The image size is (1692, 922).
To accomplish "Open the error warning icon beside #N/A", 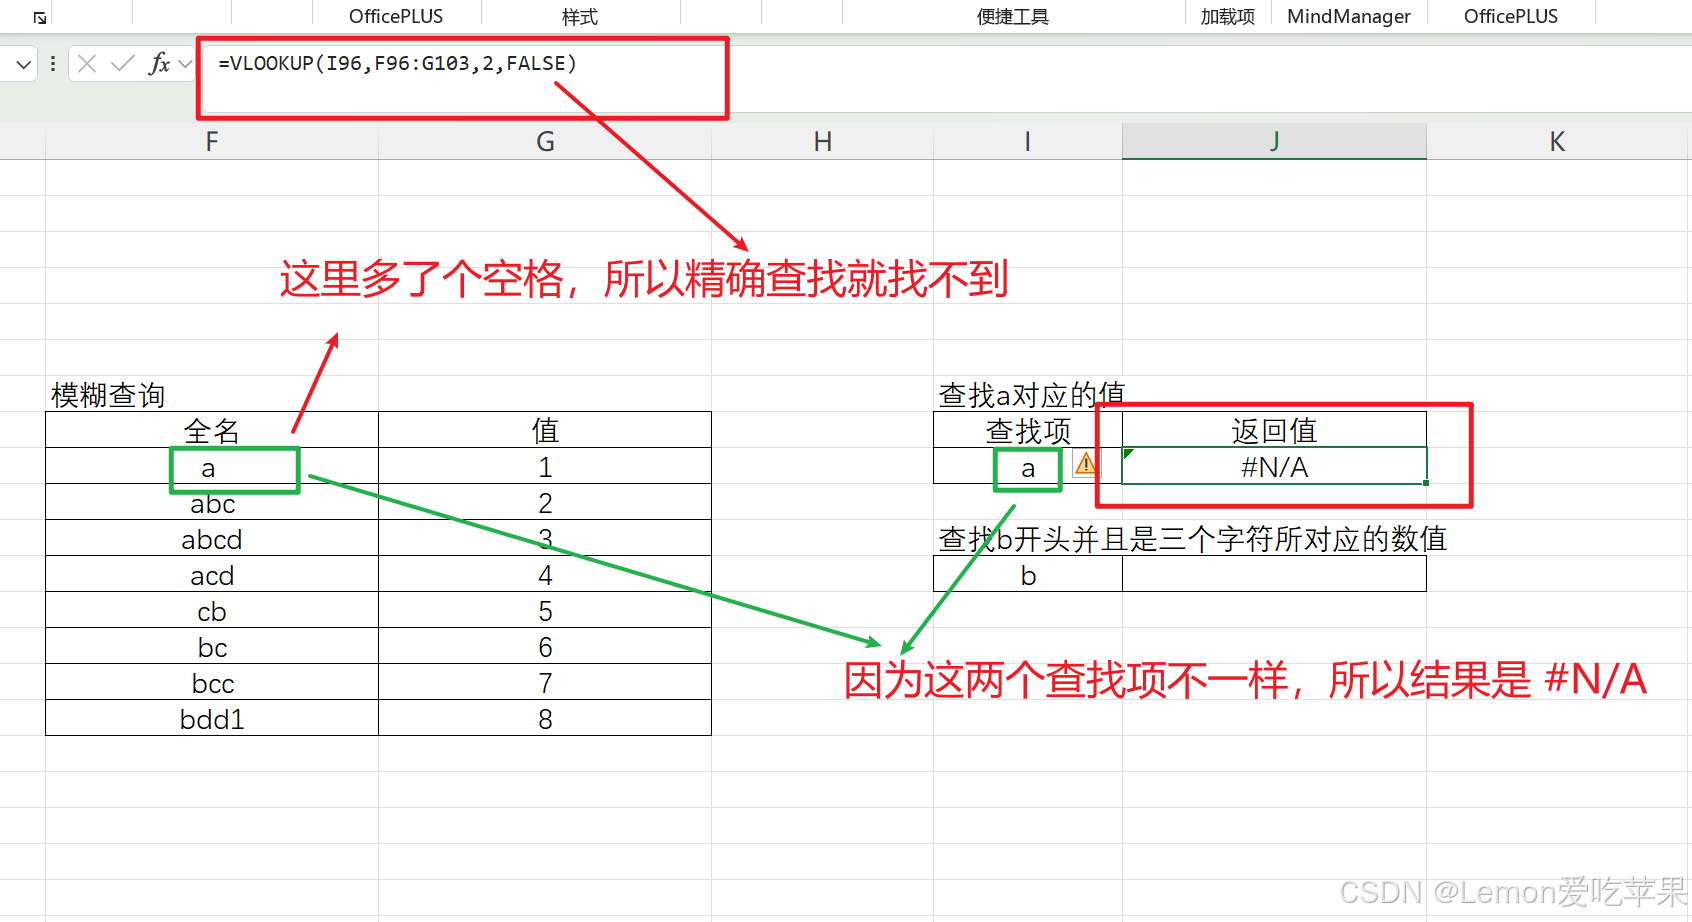I will click(x=1085, y=463).
